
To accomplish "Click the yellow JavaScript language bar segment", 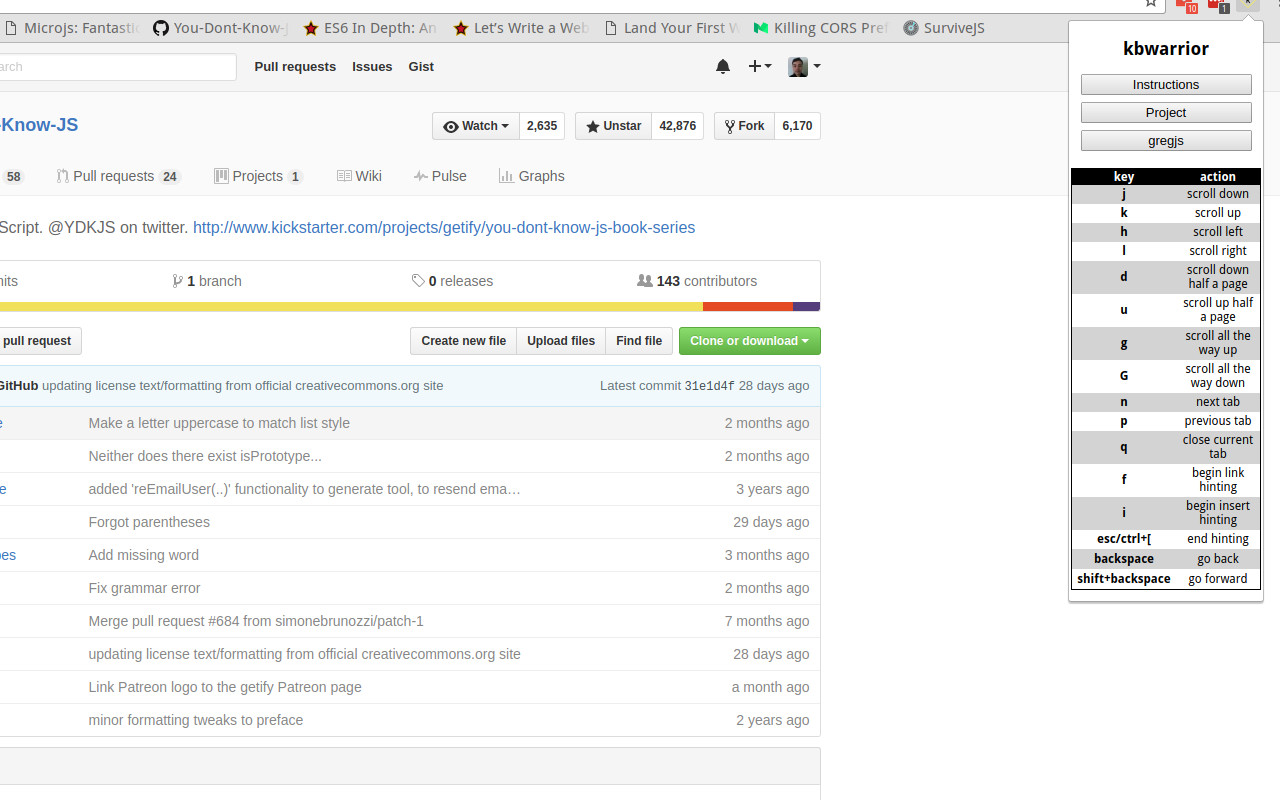I will (x=351, y=307).
